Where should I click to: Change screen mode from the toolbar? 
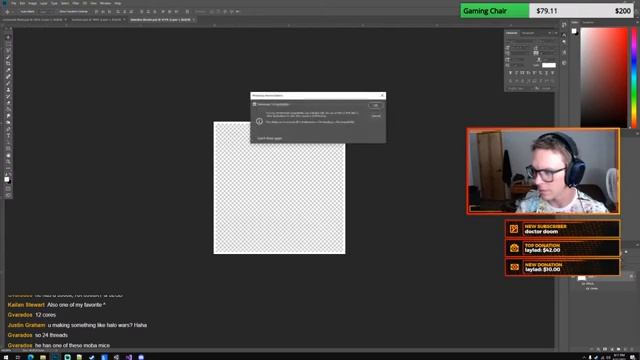coord(8,195)
